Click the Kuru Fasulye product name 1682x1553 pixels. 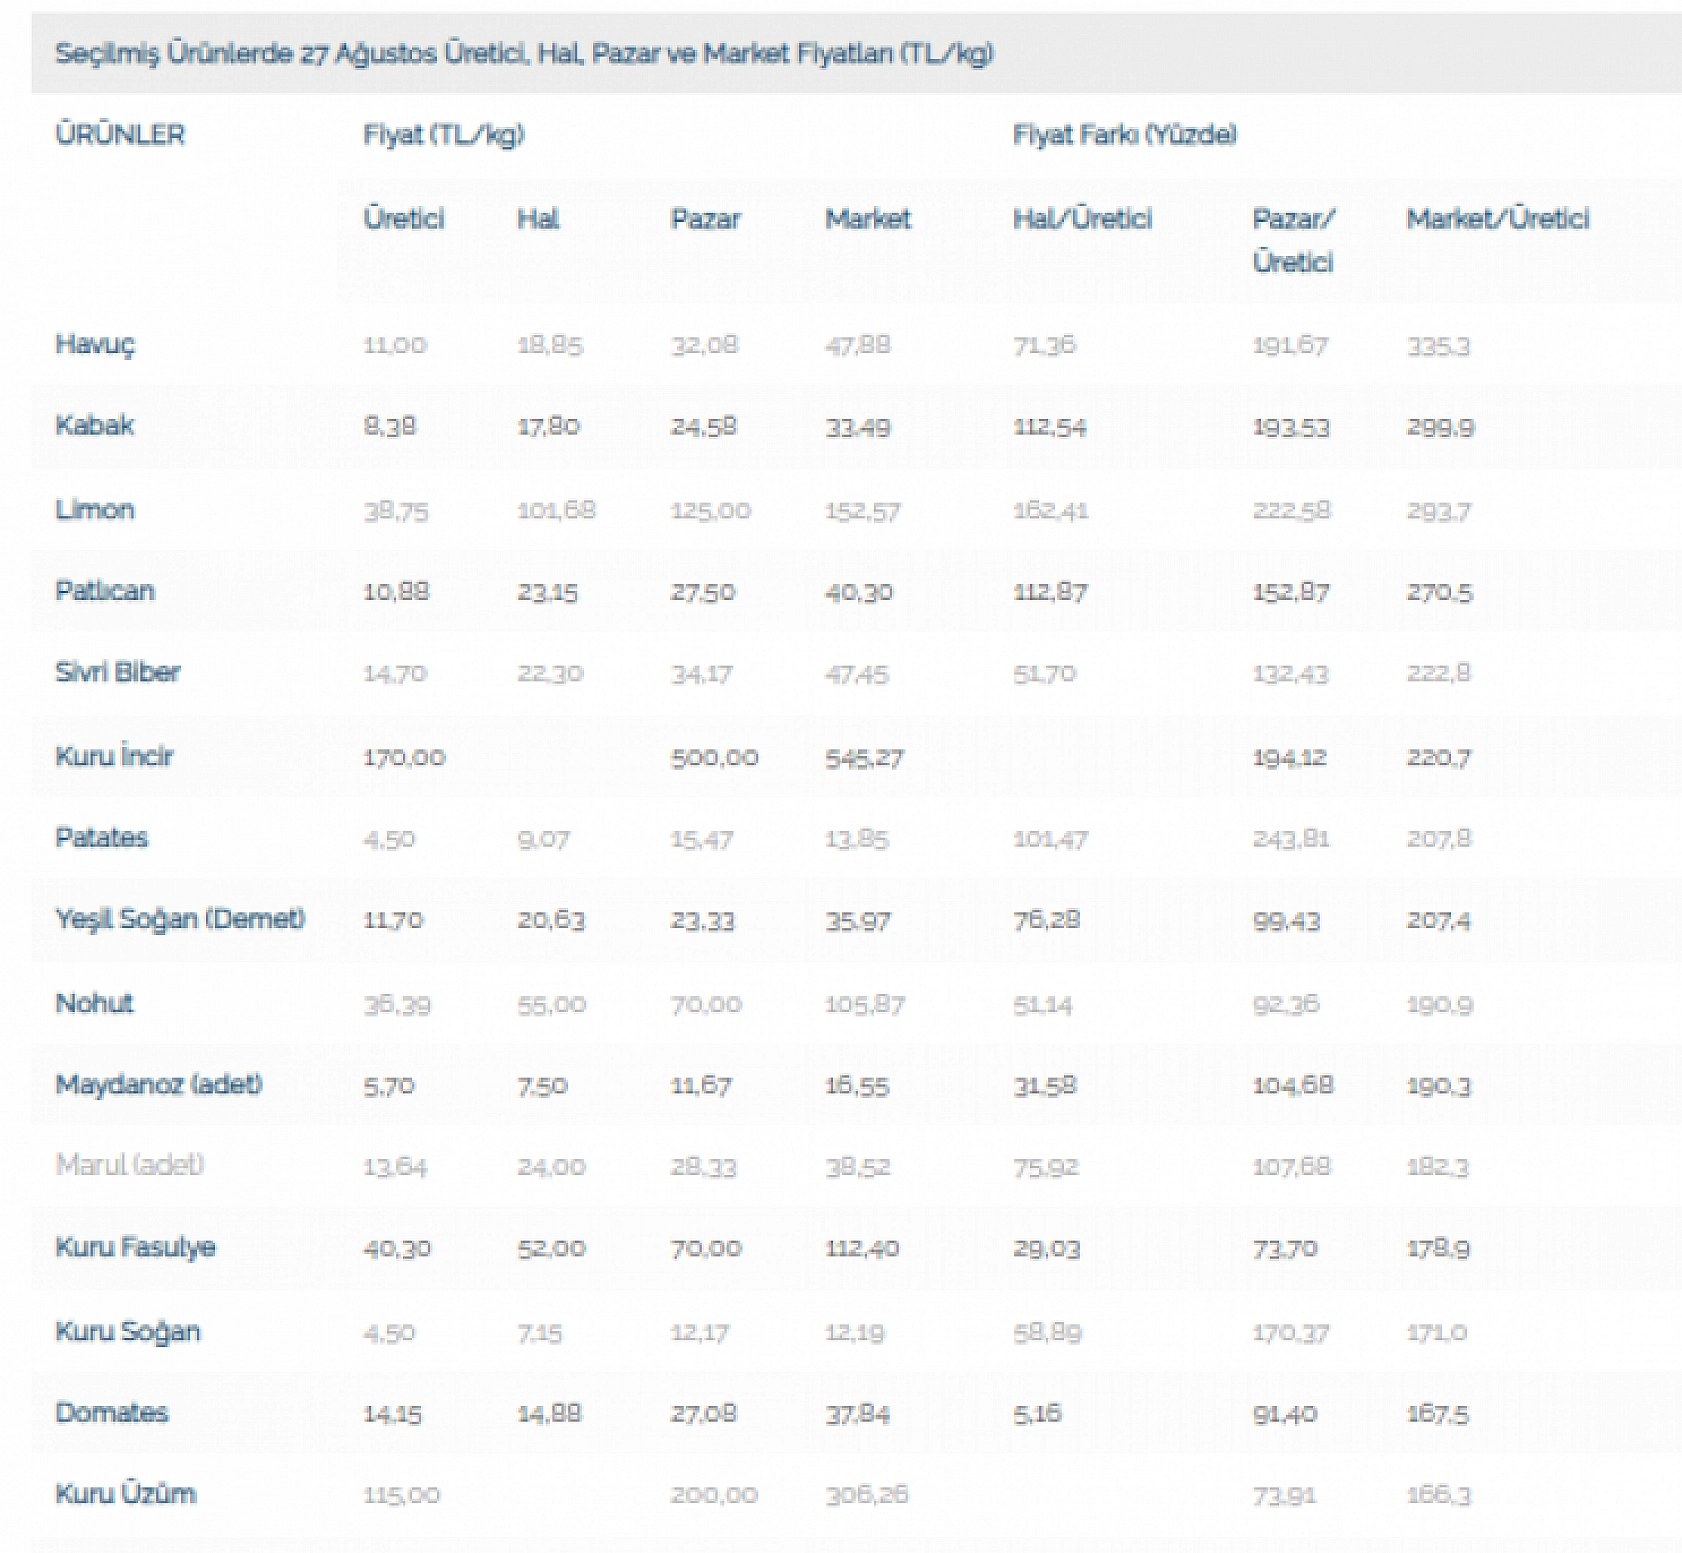(135, 1247)
